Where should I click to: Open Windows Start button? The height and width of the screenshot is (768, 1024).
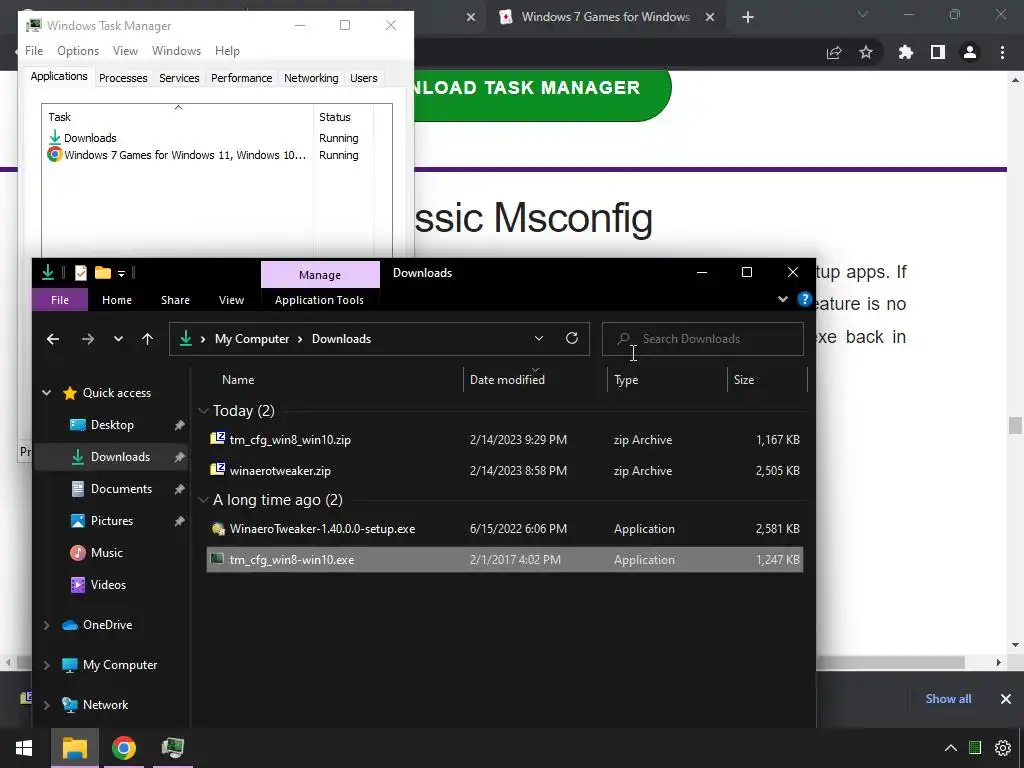[24, 748]
